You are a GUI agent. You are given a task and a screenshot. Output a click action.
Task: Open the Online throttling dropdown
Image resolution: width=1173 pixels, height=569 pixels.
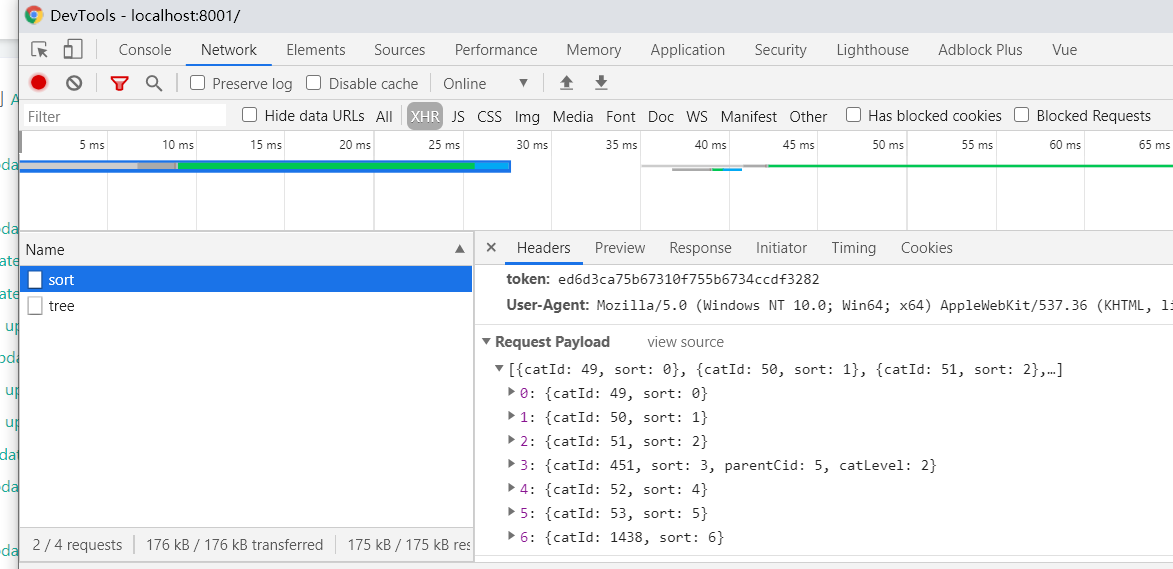point(486,83)
